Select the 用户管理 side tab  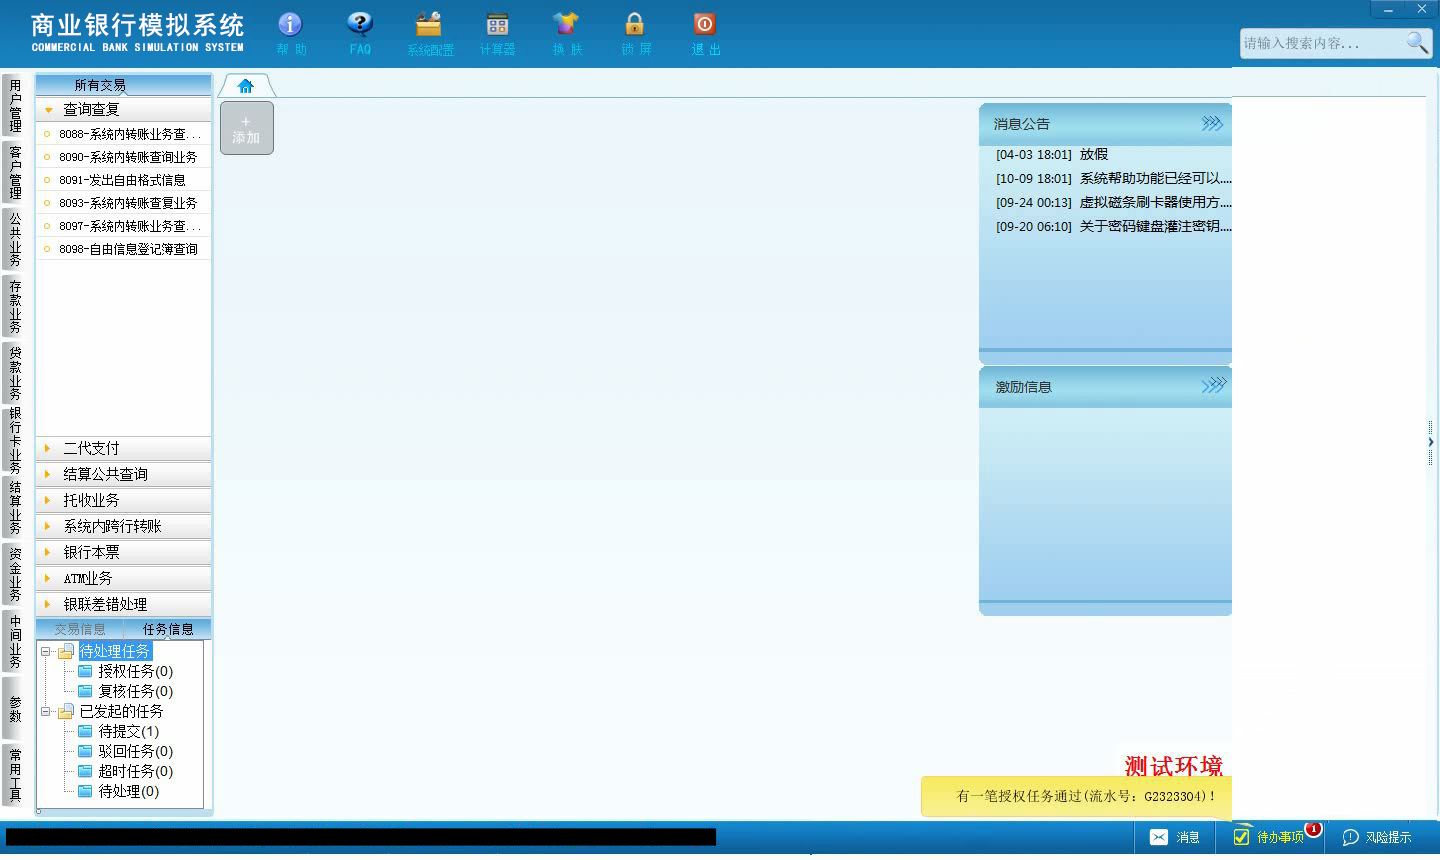(14, 105)
